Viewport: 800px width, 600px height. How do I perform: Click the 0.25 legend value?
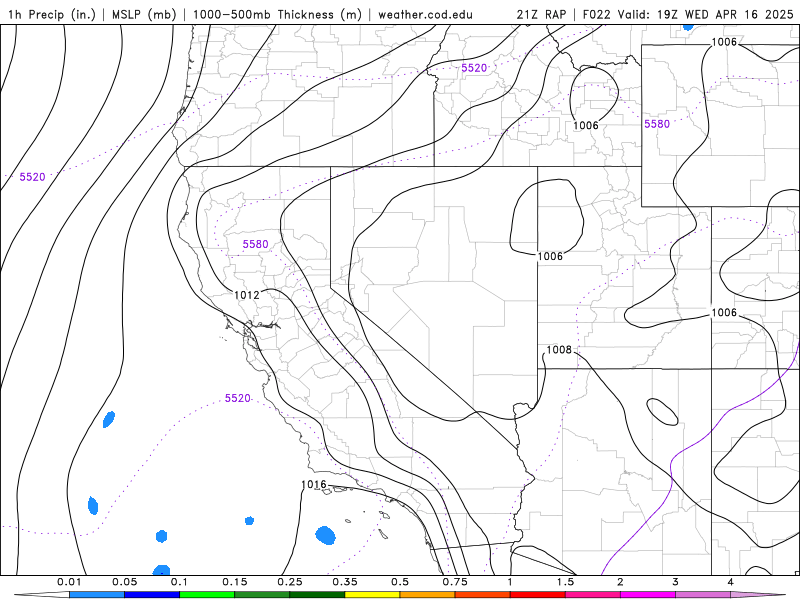[290, 582]
